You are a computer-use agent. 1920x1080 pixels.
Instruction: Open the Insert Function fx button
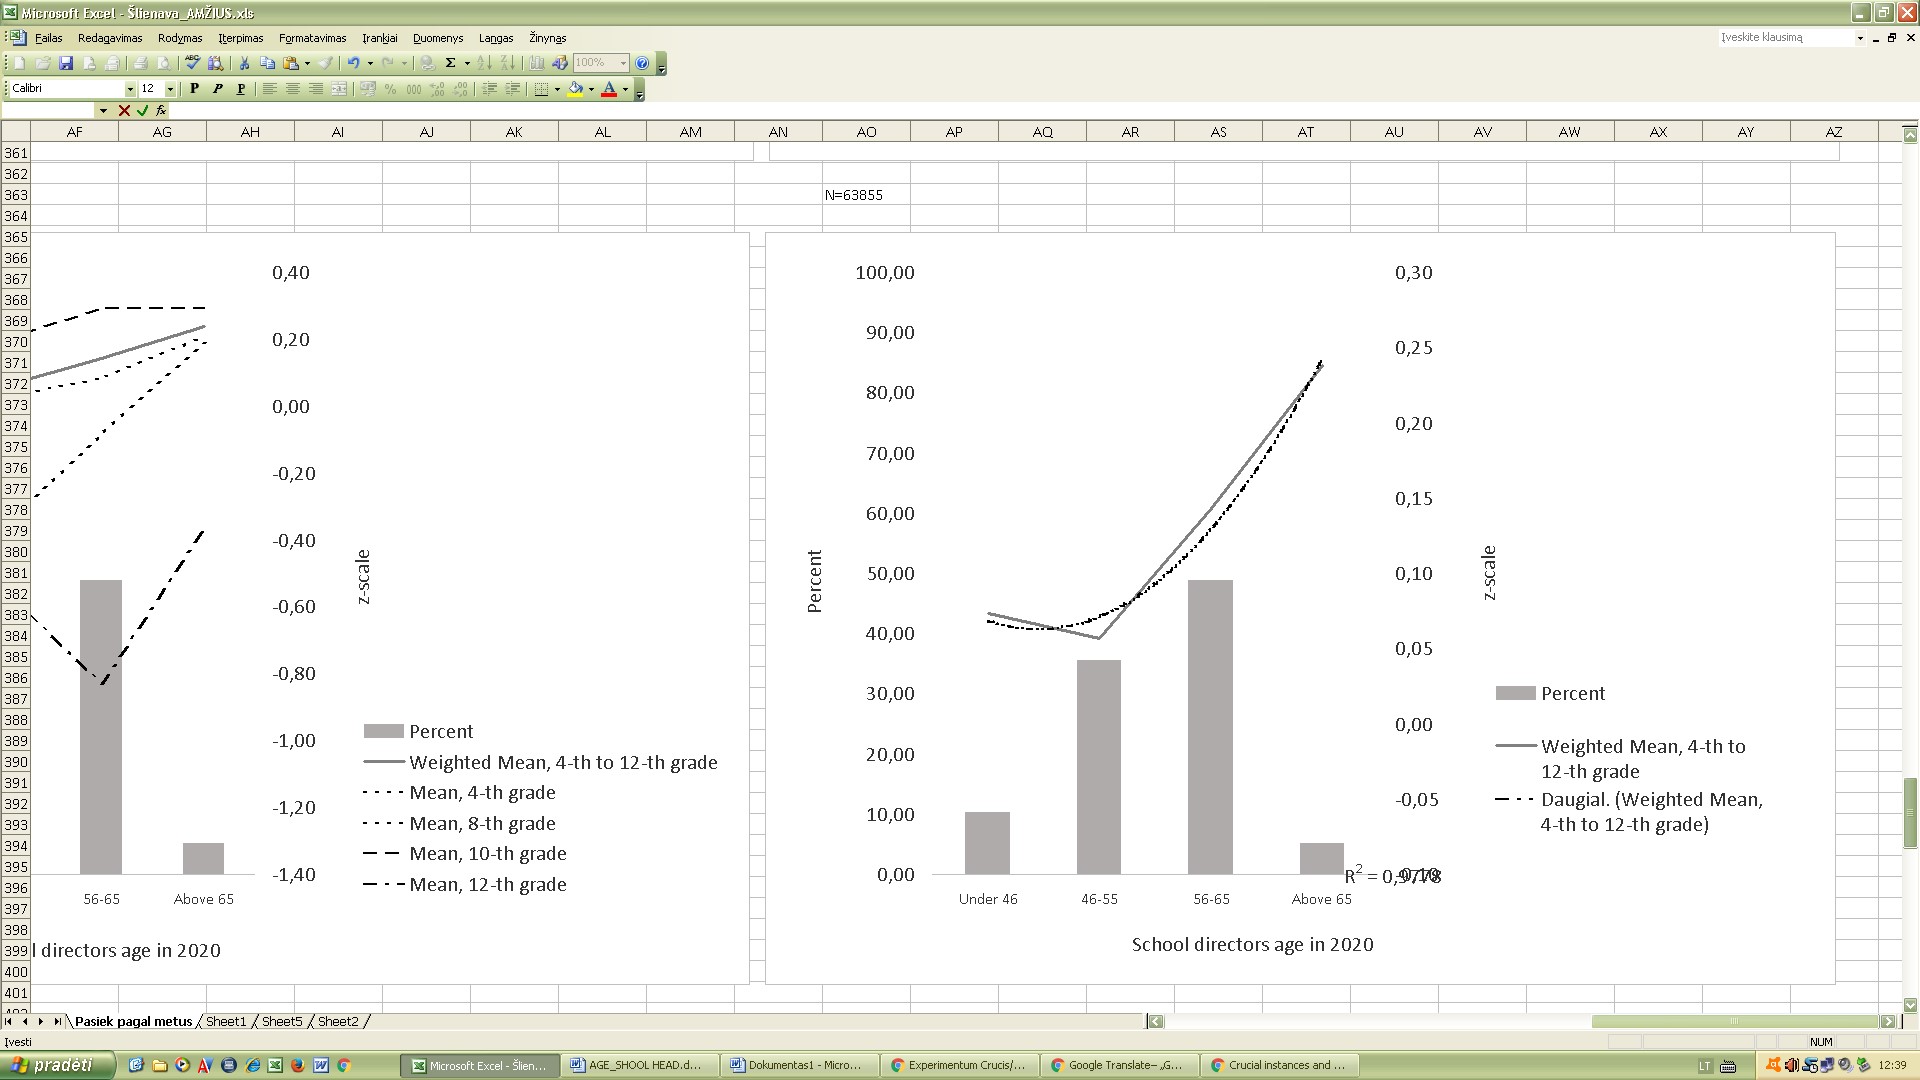tap(161, 111)
